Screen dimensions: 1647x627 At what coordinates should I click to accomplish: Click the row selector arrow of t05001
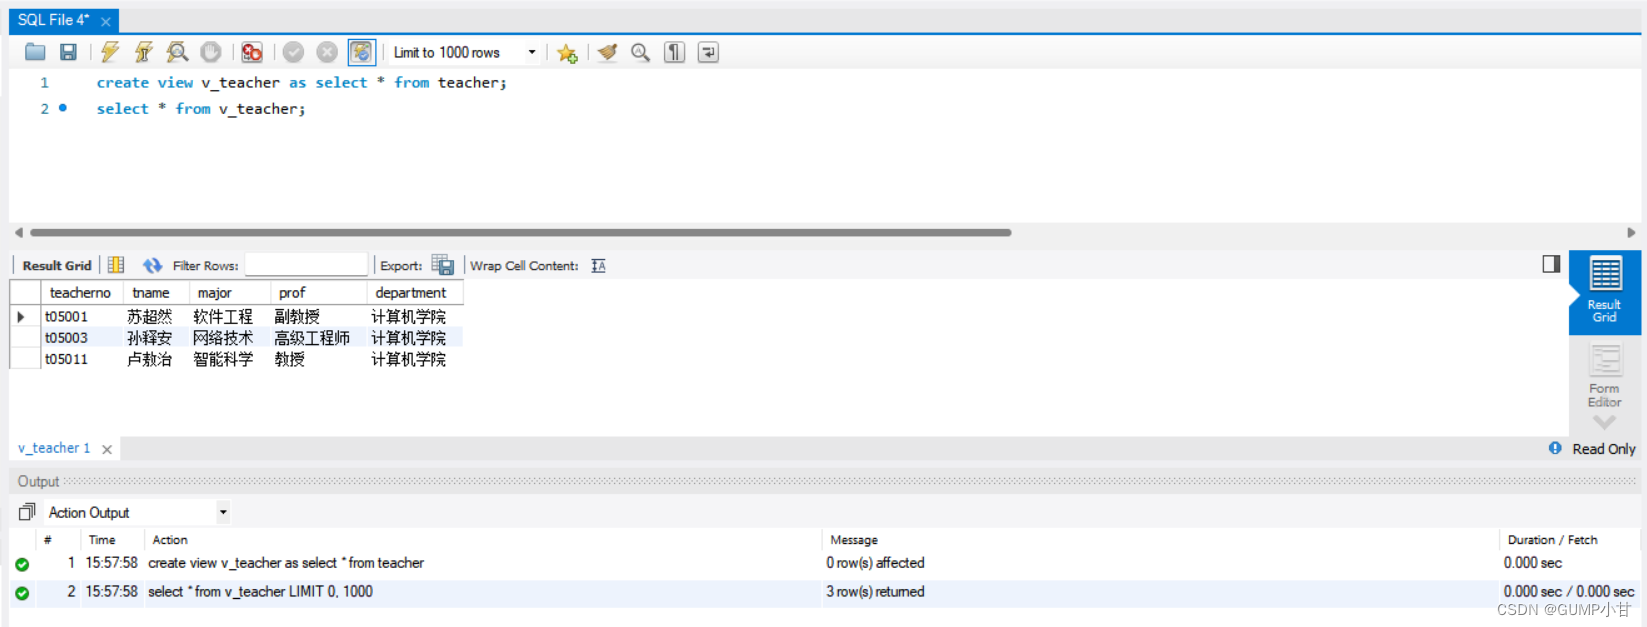coord(21,316)
